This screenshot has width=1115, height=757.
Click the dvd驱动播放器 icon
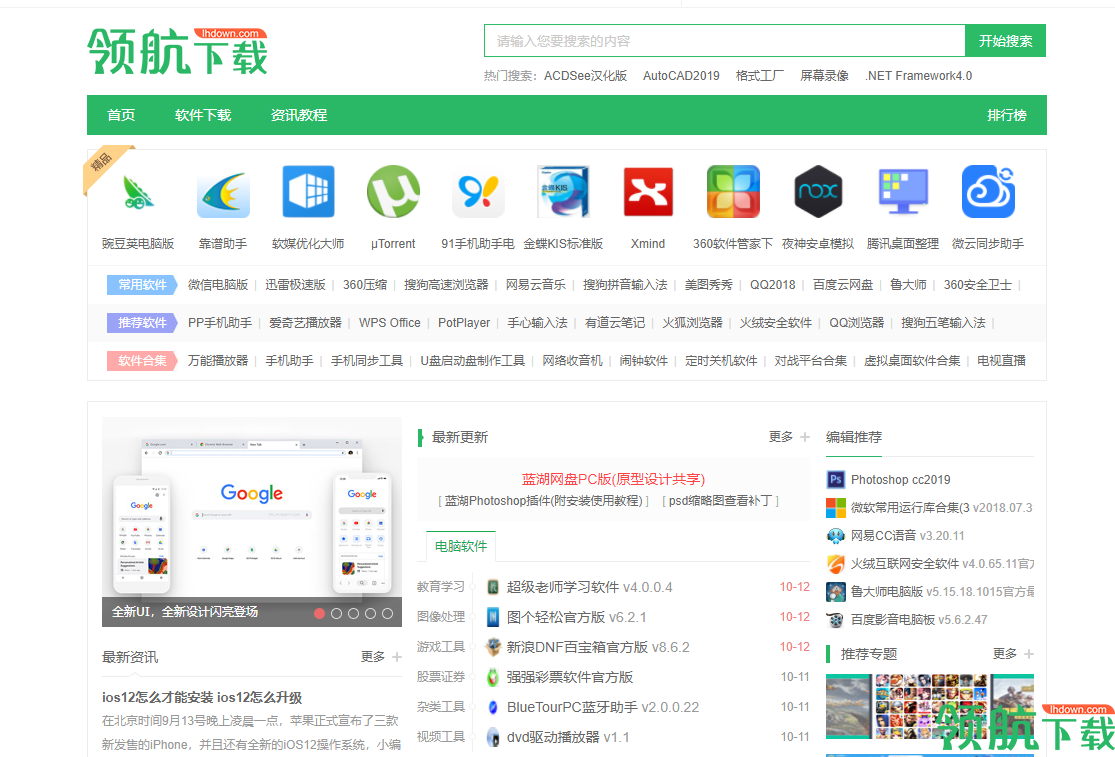[493, 737]
